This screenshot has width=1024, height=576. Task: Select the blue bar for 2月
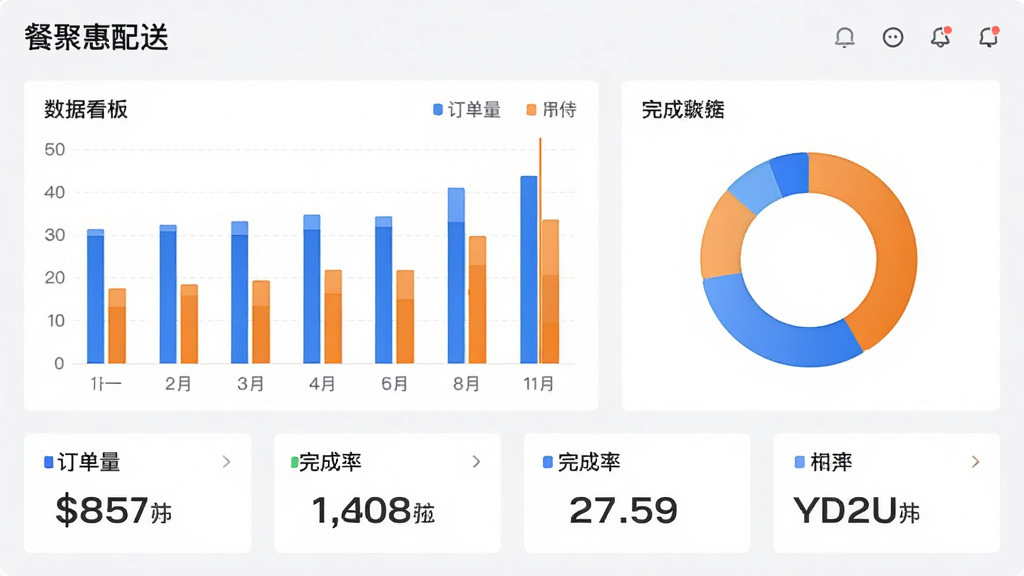point(168,294)
